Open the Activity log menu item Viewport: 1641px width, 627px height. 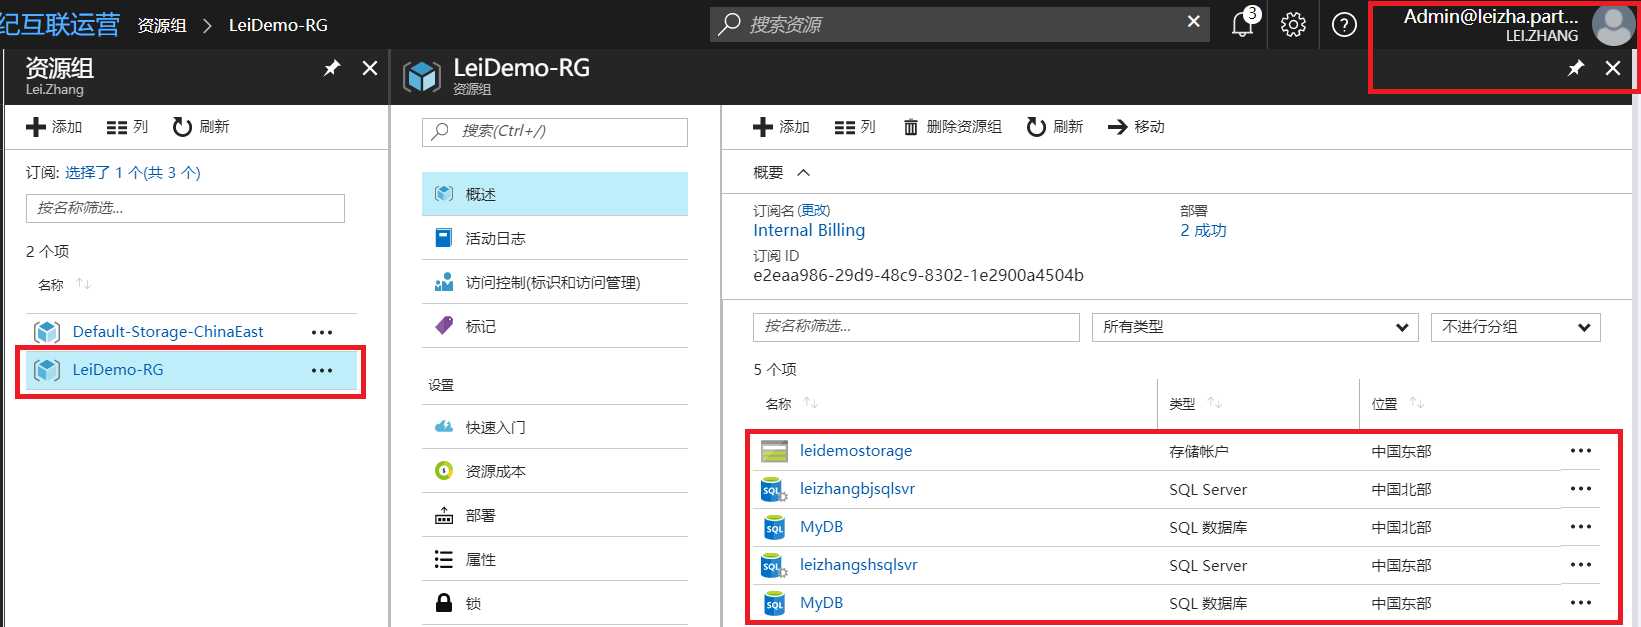click(555, 238)
